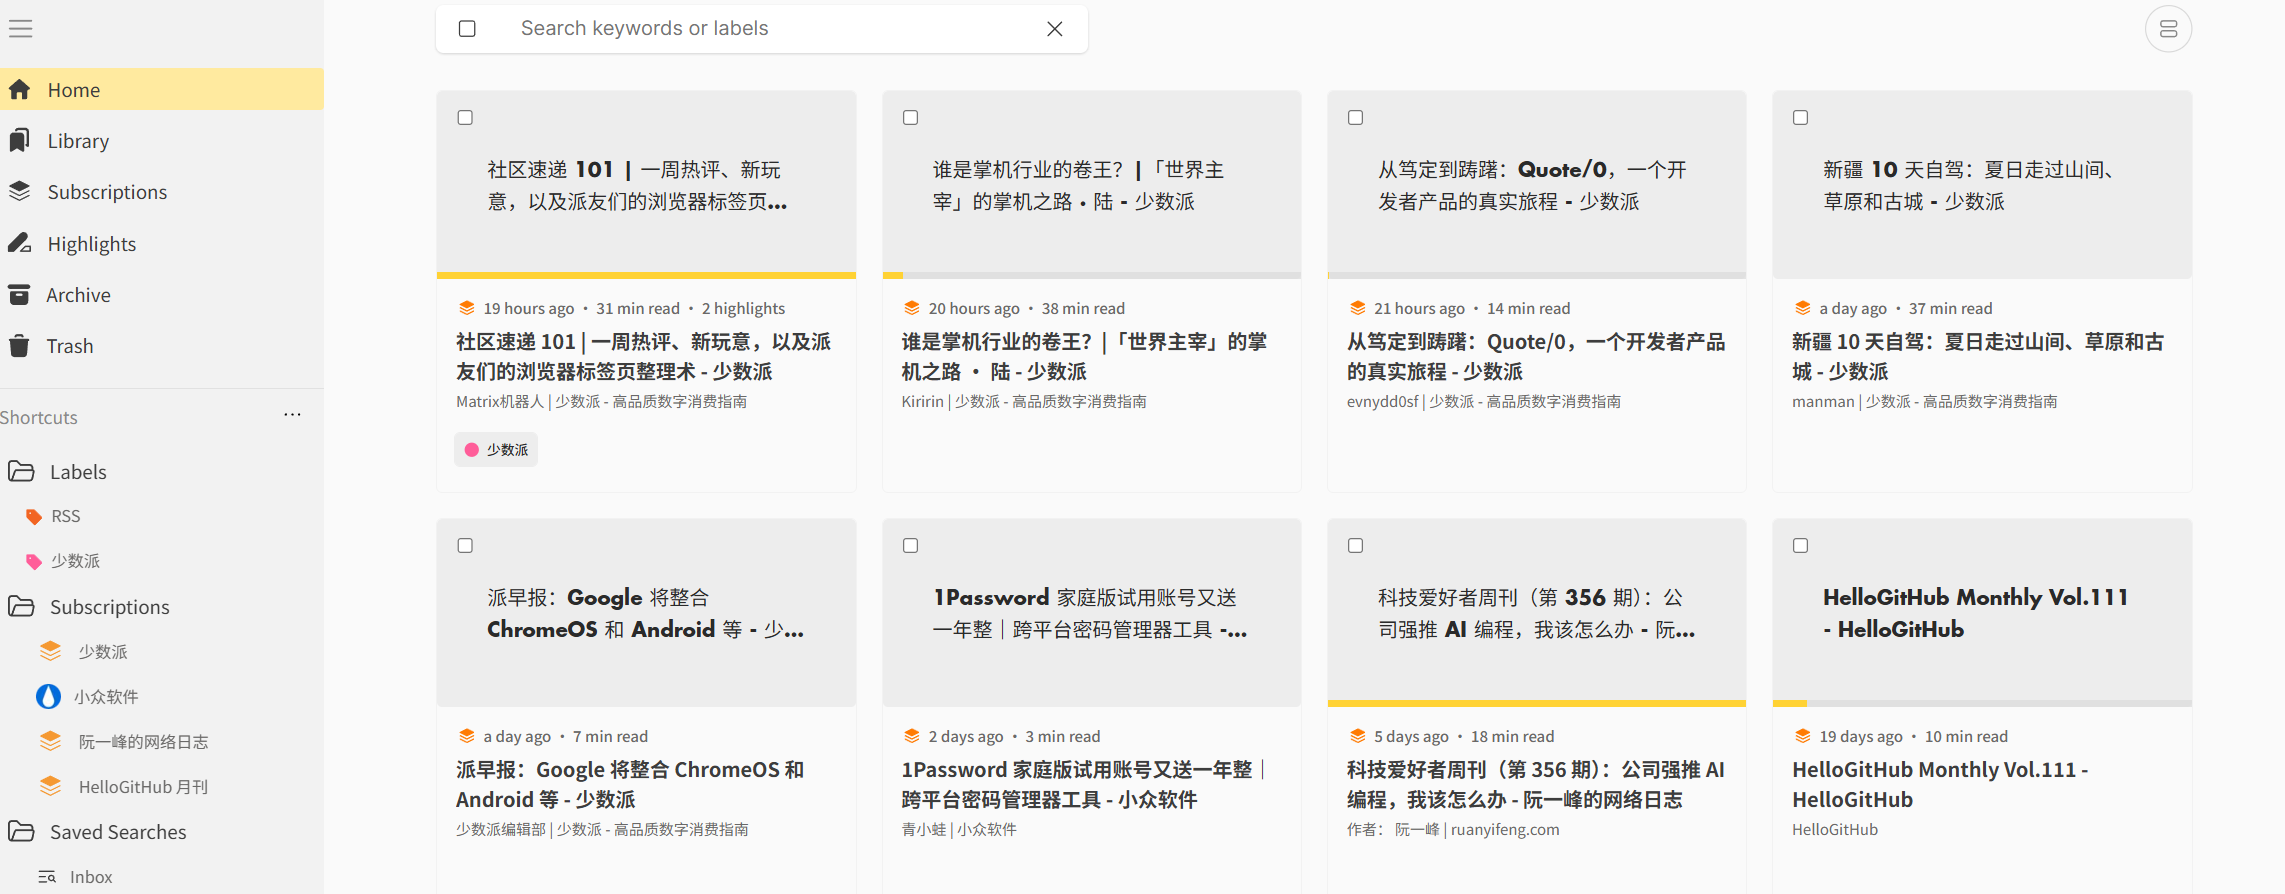Click the Saved Searches folder icon

[21, 831]
